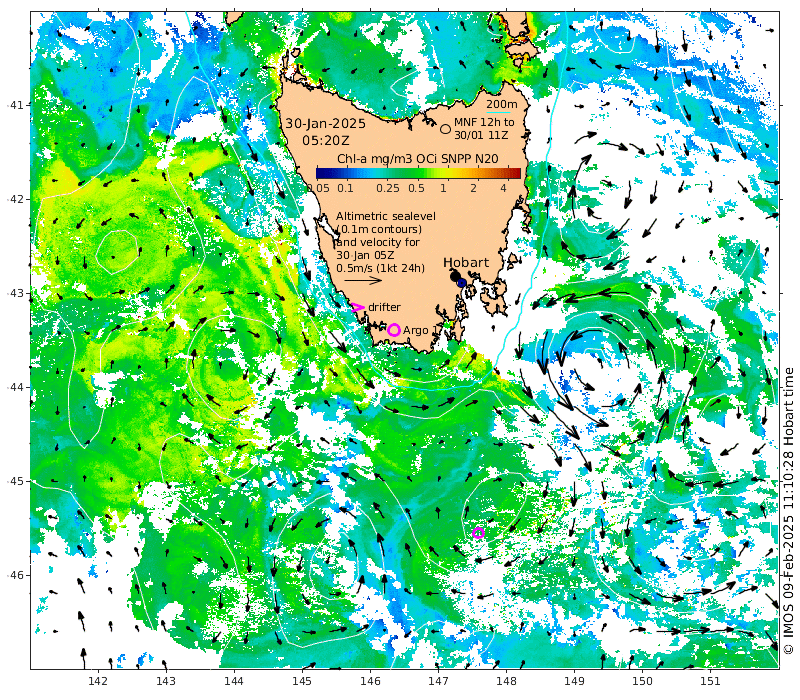Click the 0.5m/s (1kt 24h) text
Image resolution: width=800 pixels, height=700 pixels.
point(380,268)
